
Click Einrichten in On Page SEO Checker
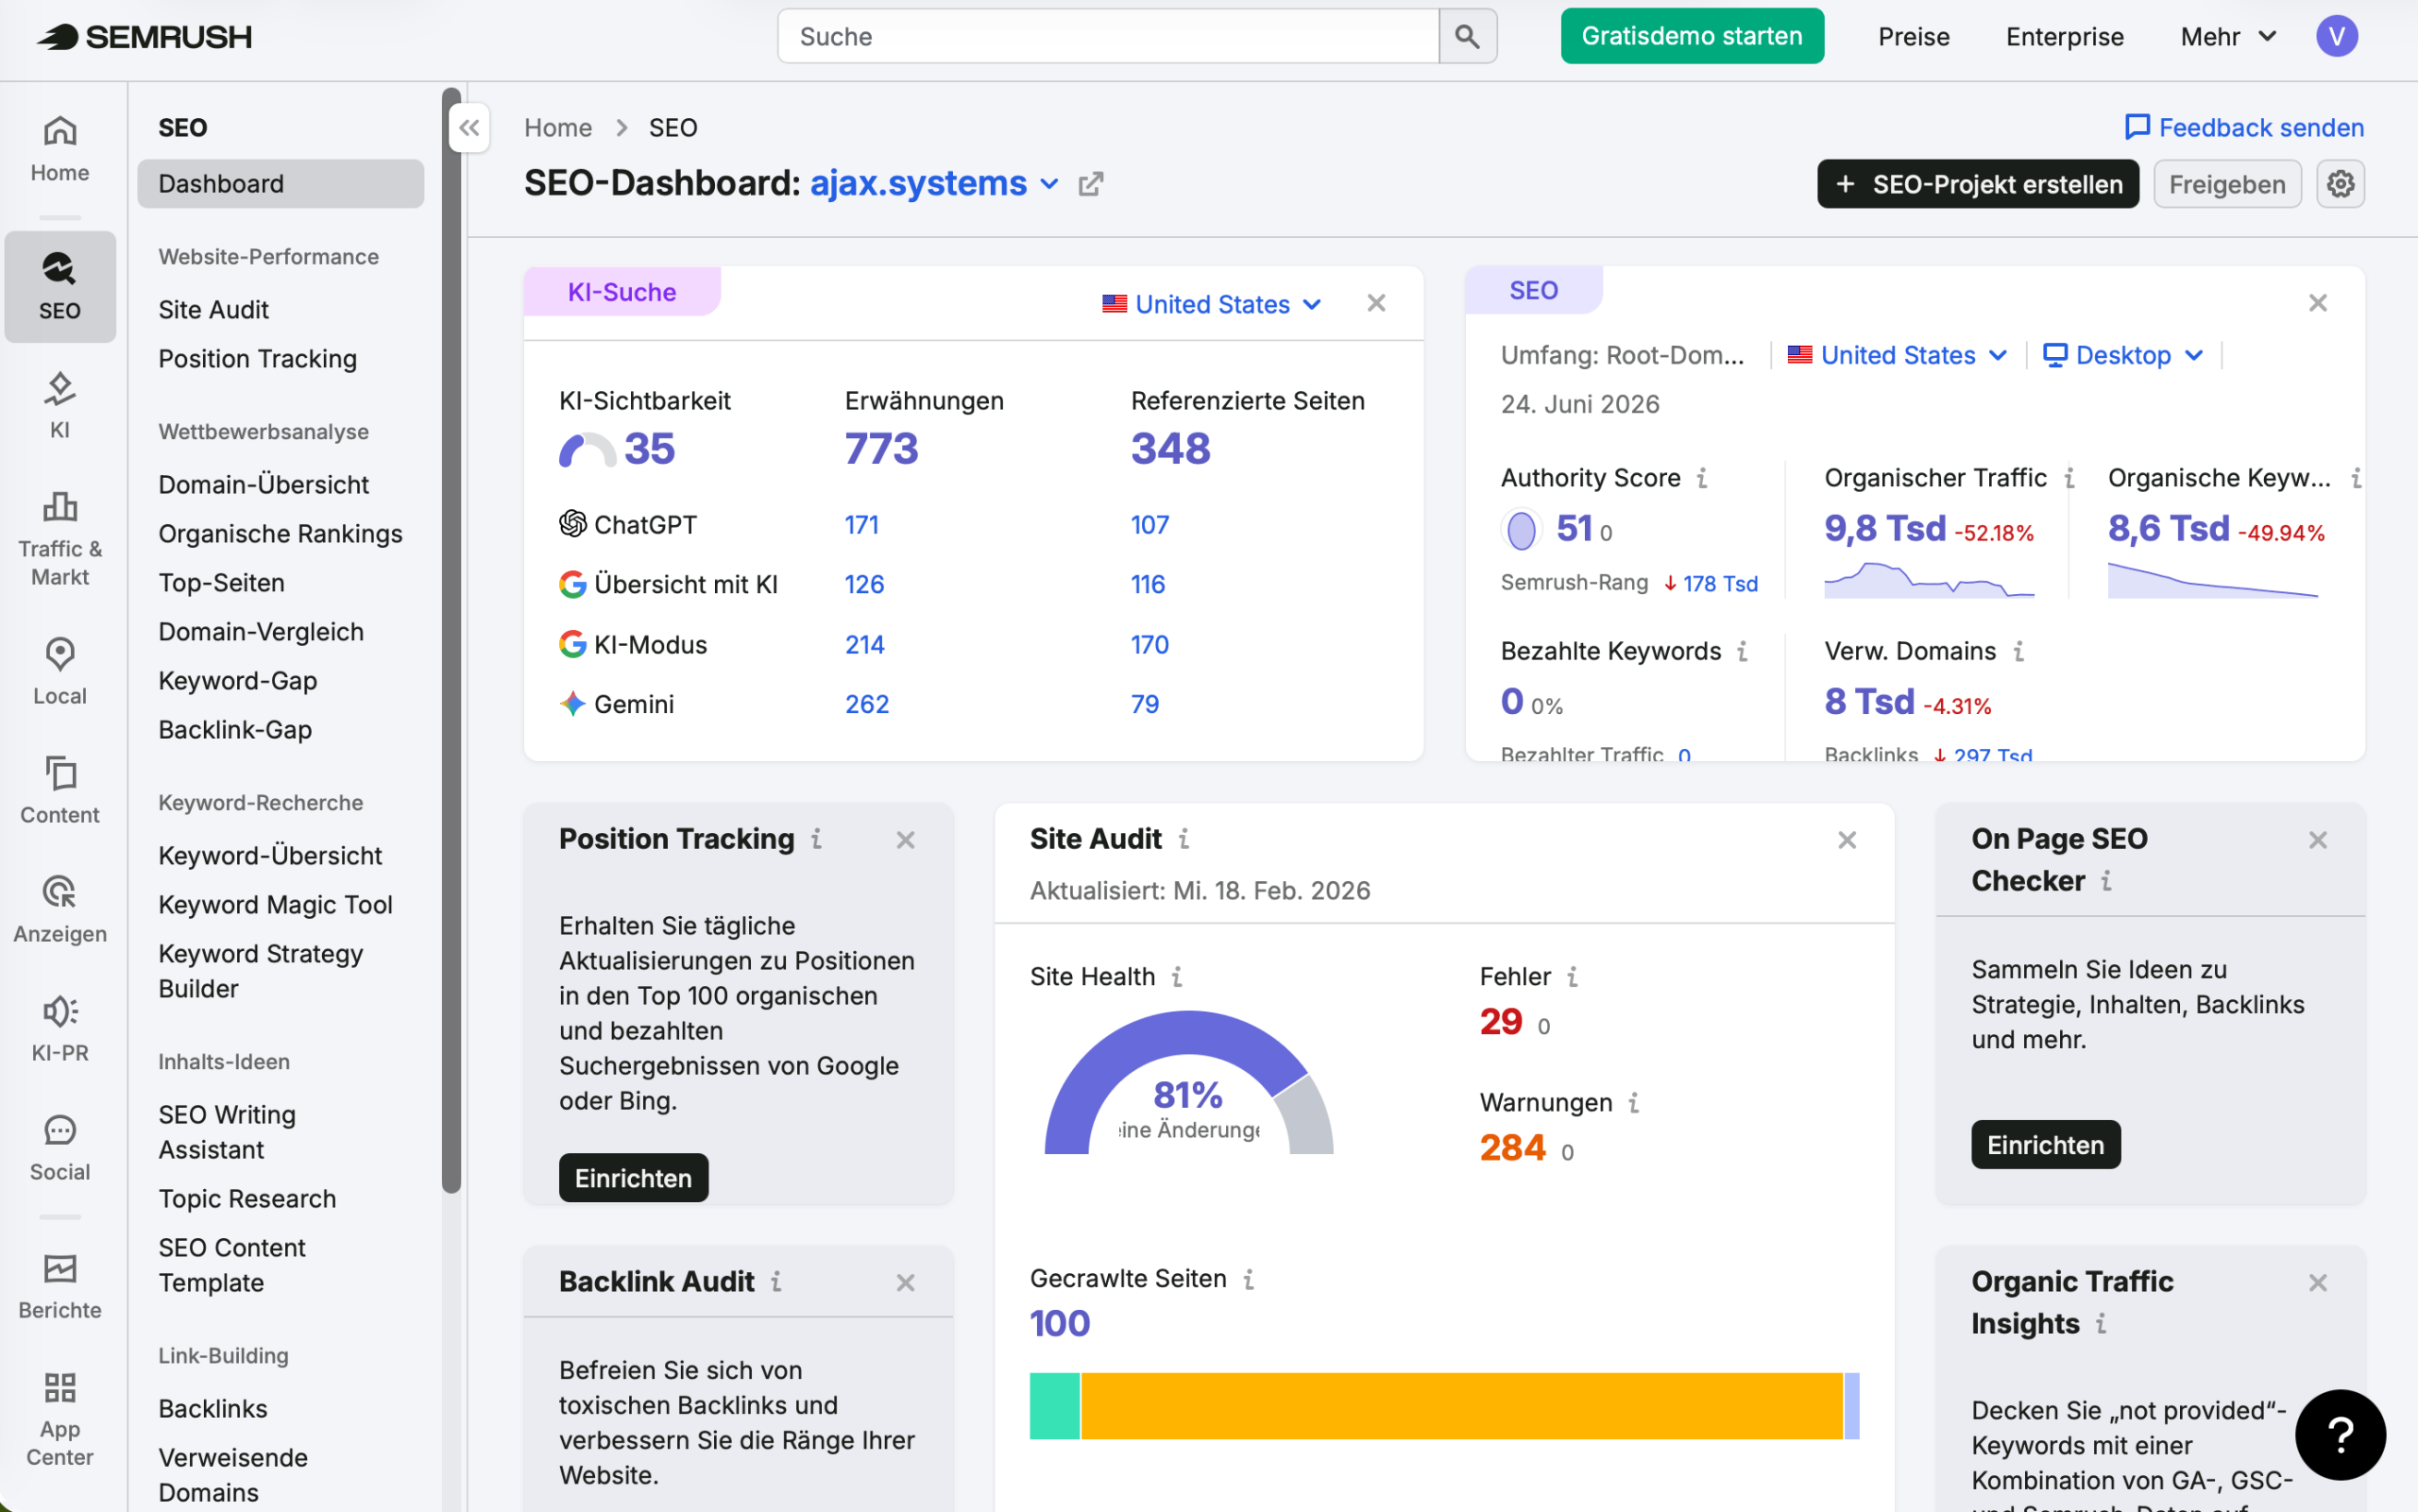tap(2045, 1145)
